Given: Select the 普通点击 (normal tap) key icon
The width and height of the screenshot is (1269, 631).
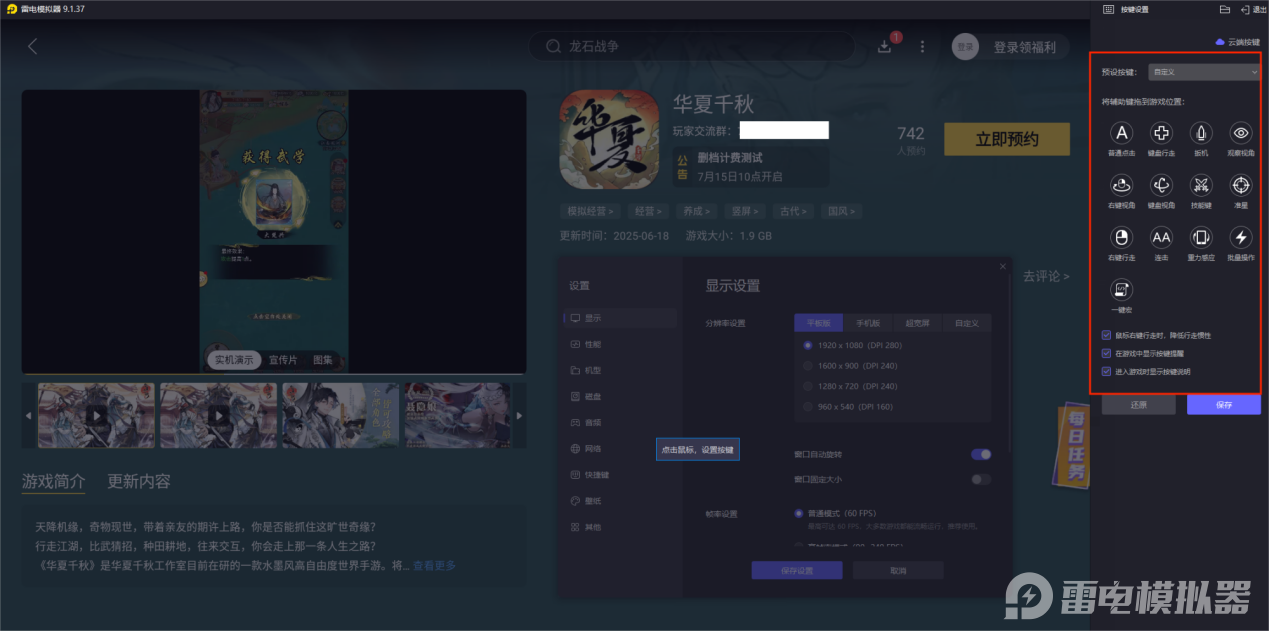Looking at the screenshot, I should tap(1122, 133).
